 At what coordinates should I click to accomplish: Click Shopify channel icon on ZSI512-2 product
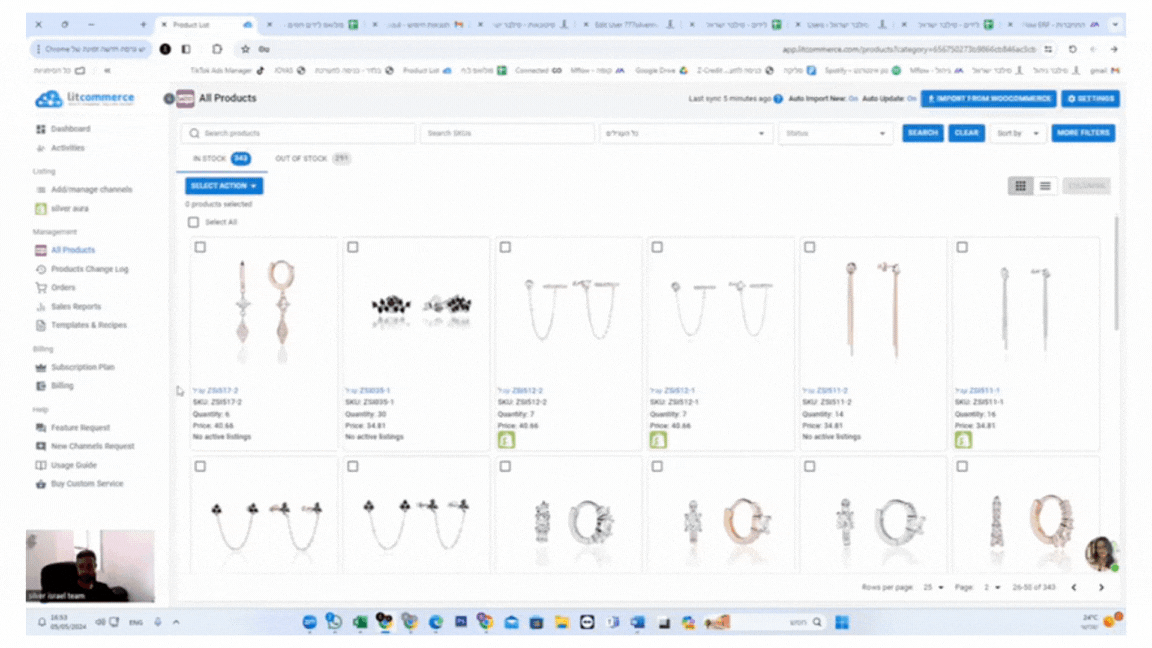click(505, 440)
